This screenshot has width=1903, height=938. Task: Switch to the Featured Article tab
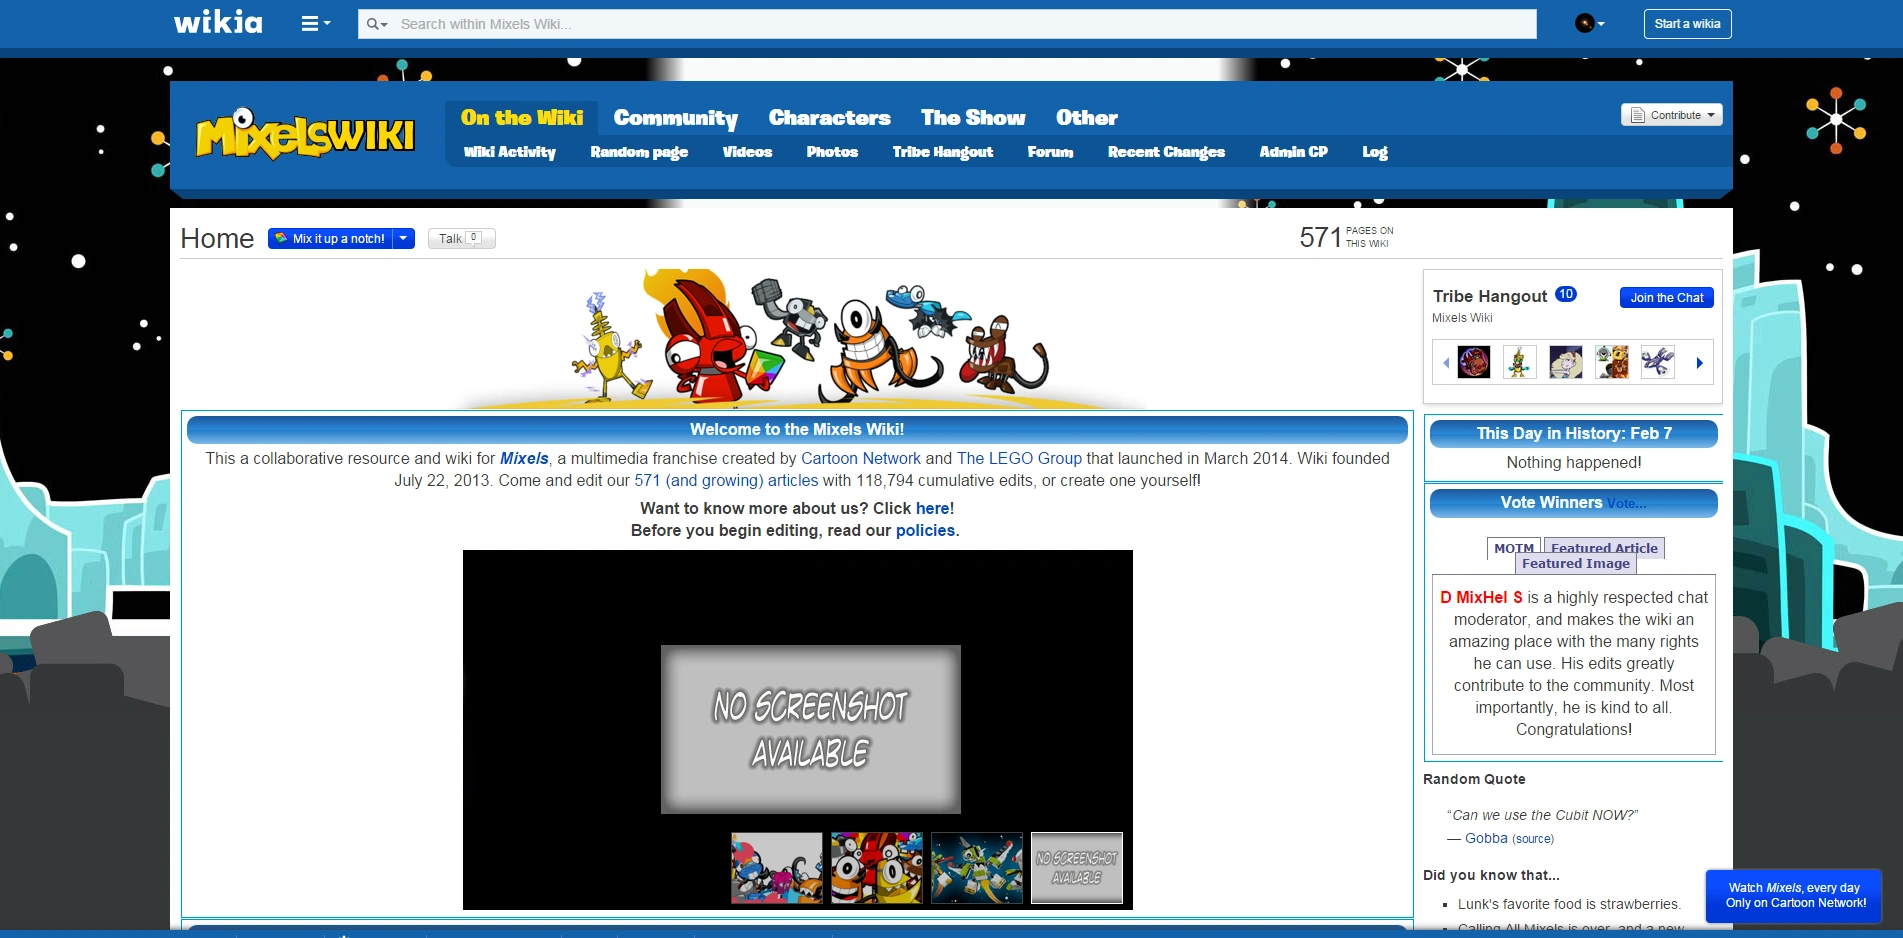coord(1604,547)
